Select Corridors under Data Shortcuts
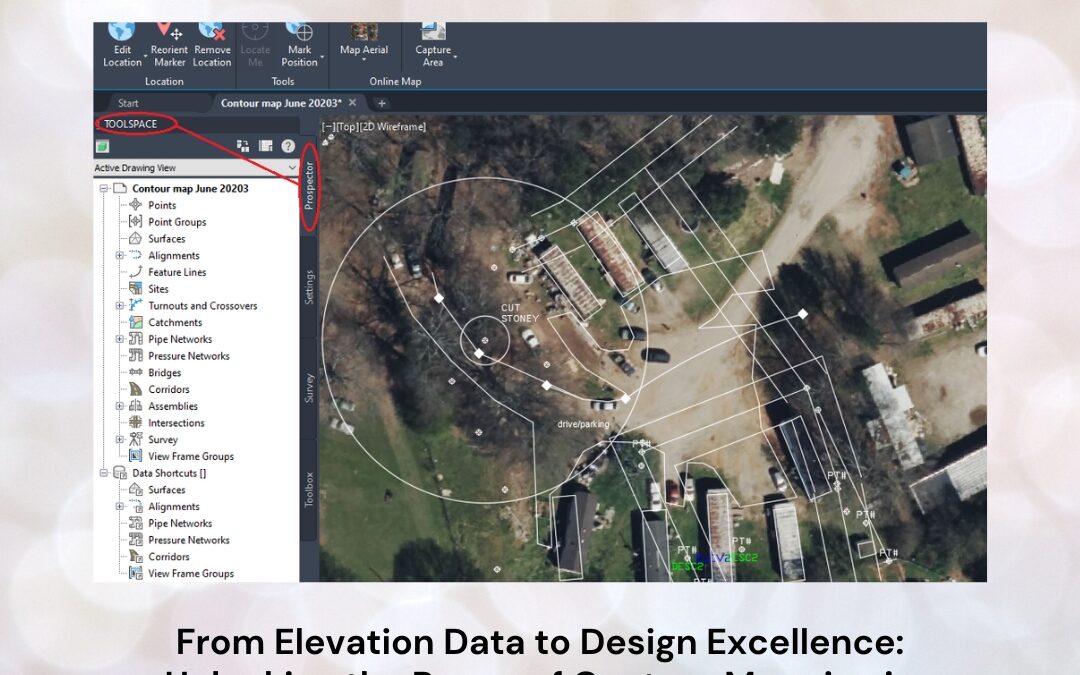The width and height of the screenshot is (1080, 675). 169,557
